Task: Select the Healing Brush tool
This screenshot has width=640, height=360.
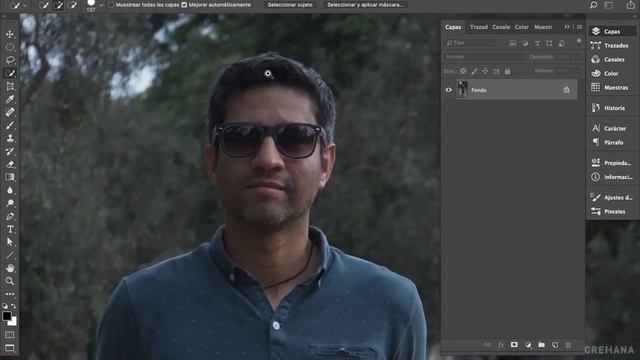Action: [10, 112]
